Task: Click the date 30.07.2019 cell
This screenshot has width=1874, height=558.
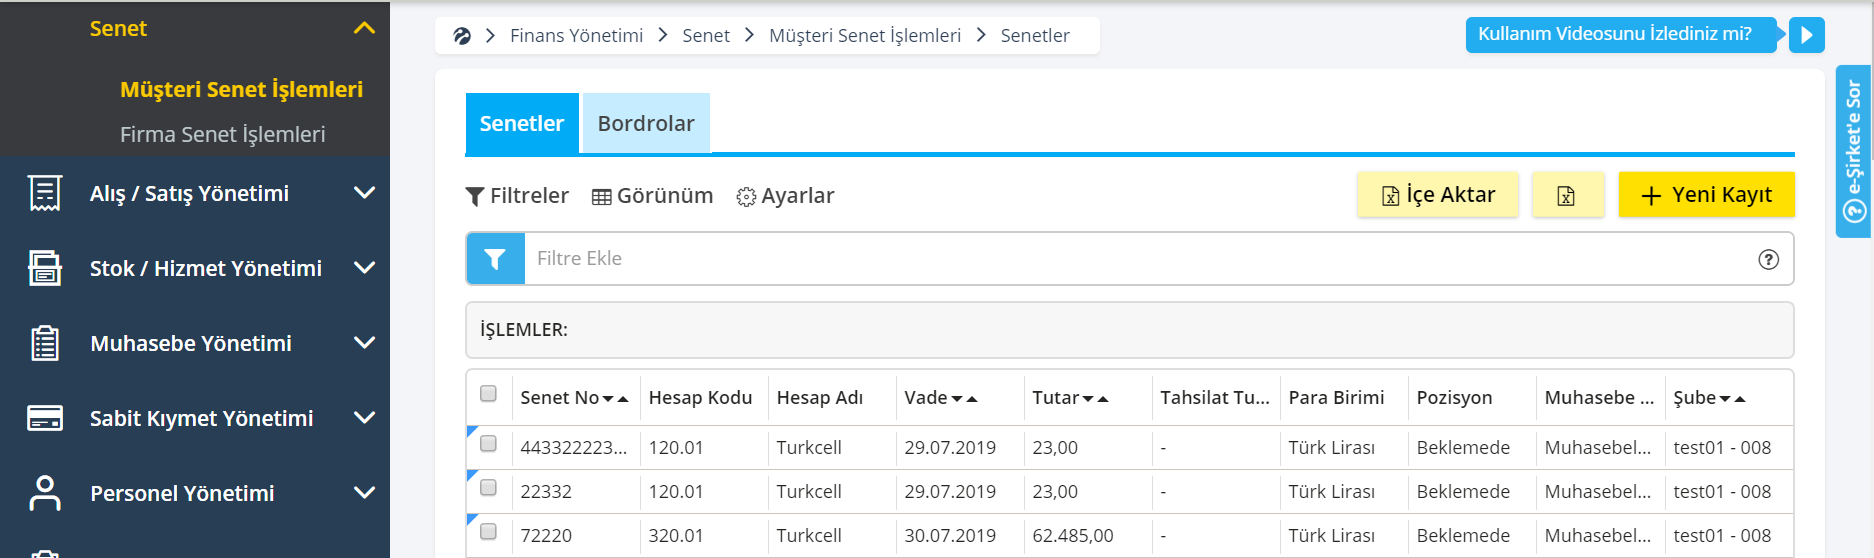Action: [x=950, y=536]
